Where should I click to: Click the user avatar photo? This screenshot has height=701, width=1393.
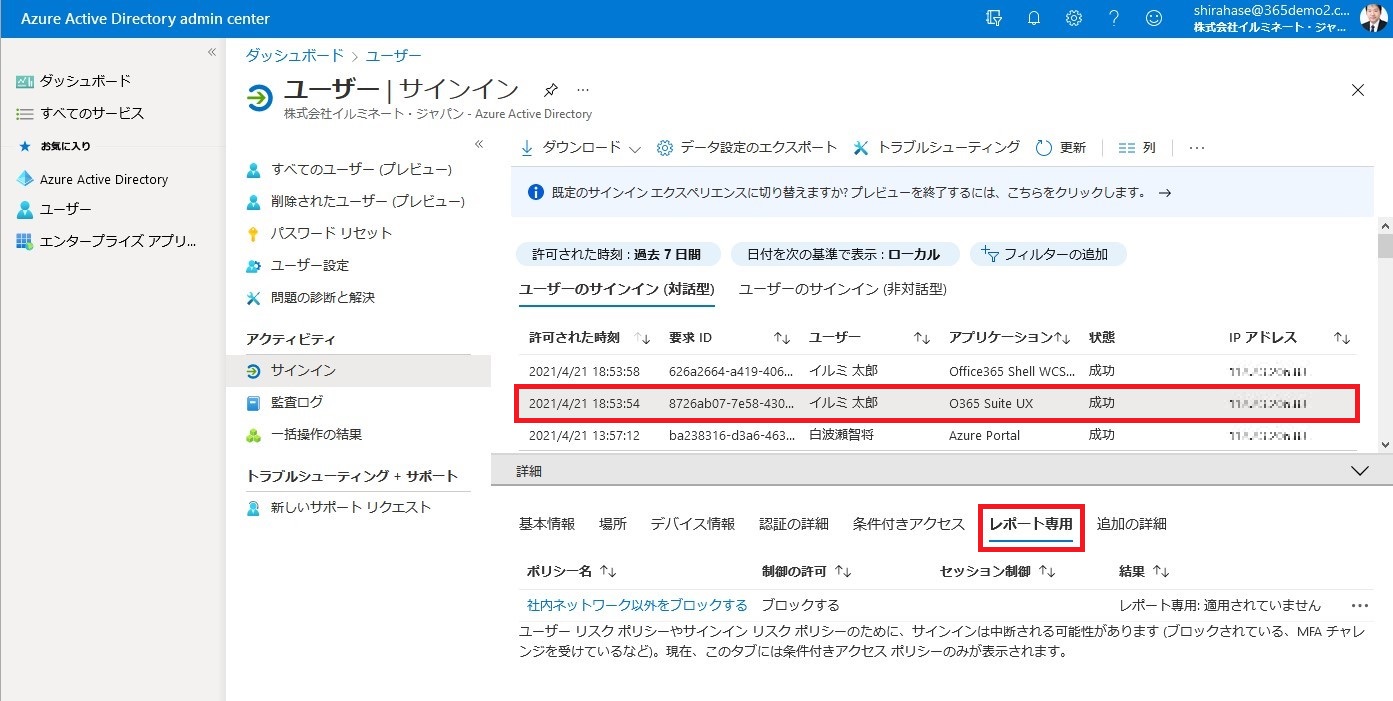1374,18
